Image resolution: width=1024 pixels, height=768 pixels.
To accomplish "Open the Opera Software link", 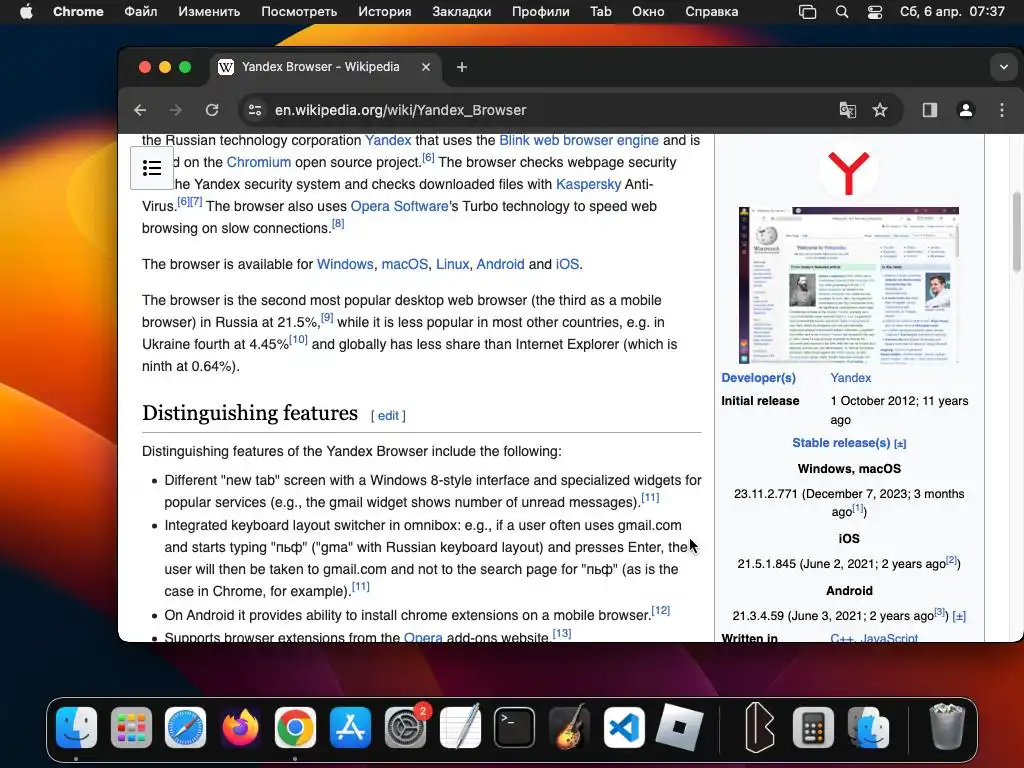I will (x=400, y=206).
